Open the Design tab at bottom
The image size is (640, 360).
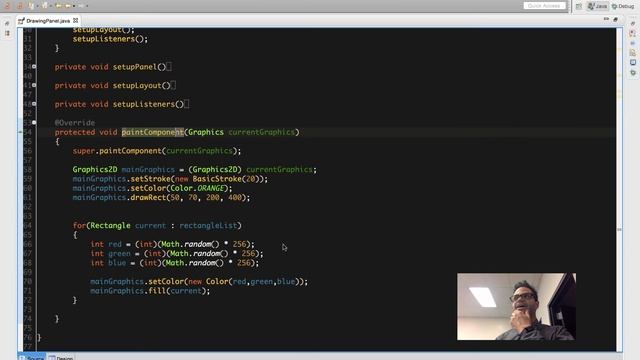point(61,358)
